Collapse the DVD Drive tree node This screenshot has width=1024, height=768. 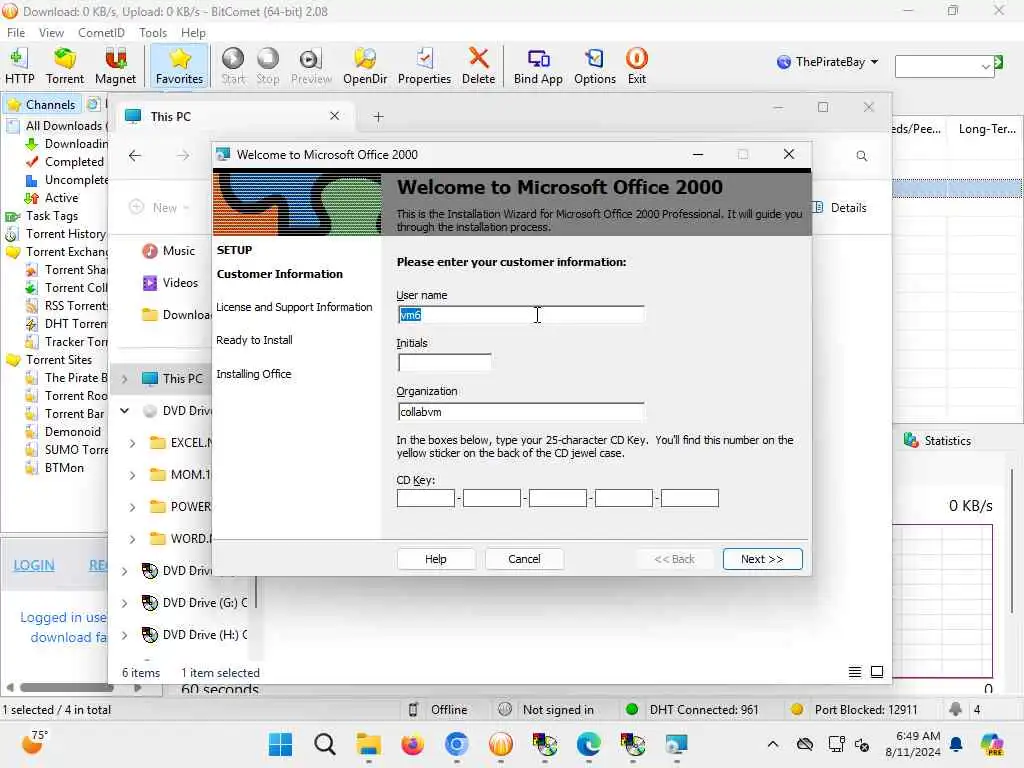click(x=124, y=411)
